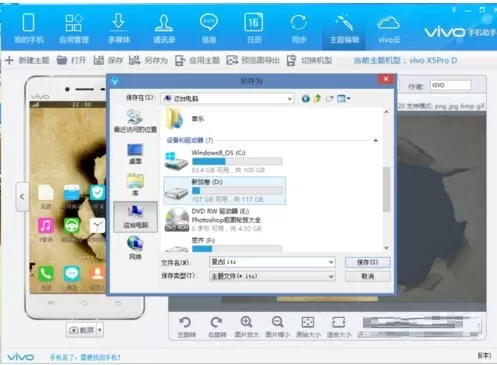497x365 pixels.
Task: Click 切换机型 switch model toolbar button
Action: coord(309,60)
